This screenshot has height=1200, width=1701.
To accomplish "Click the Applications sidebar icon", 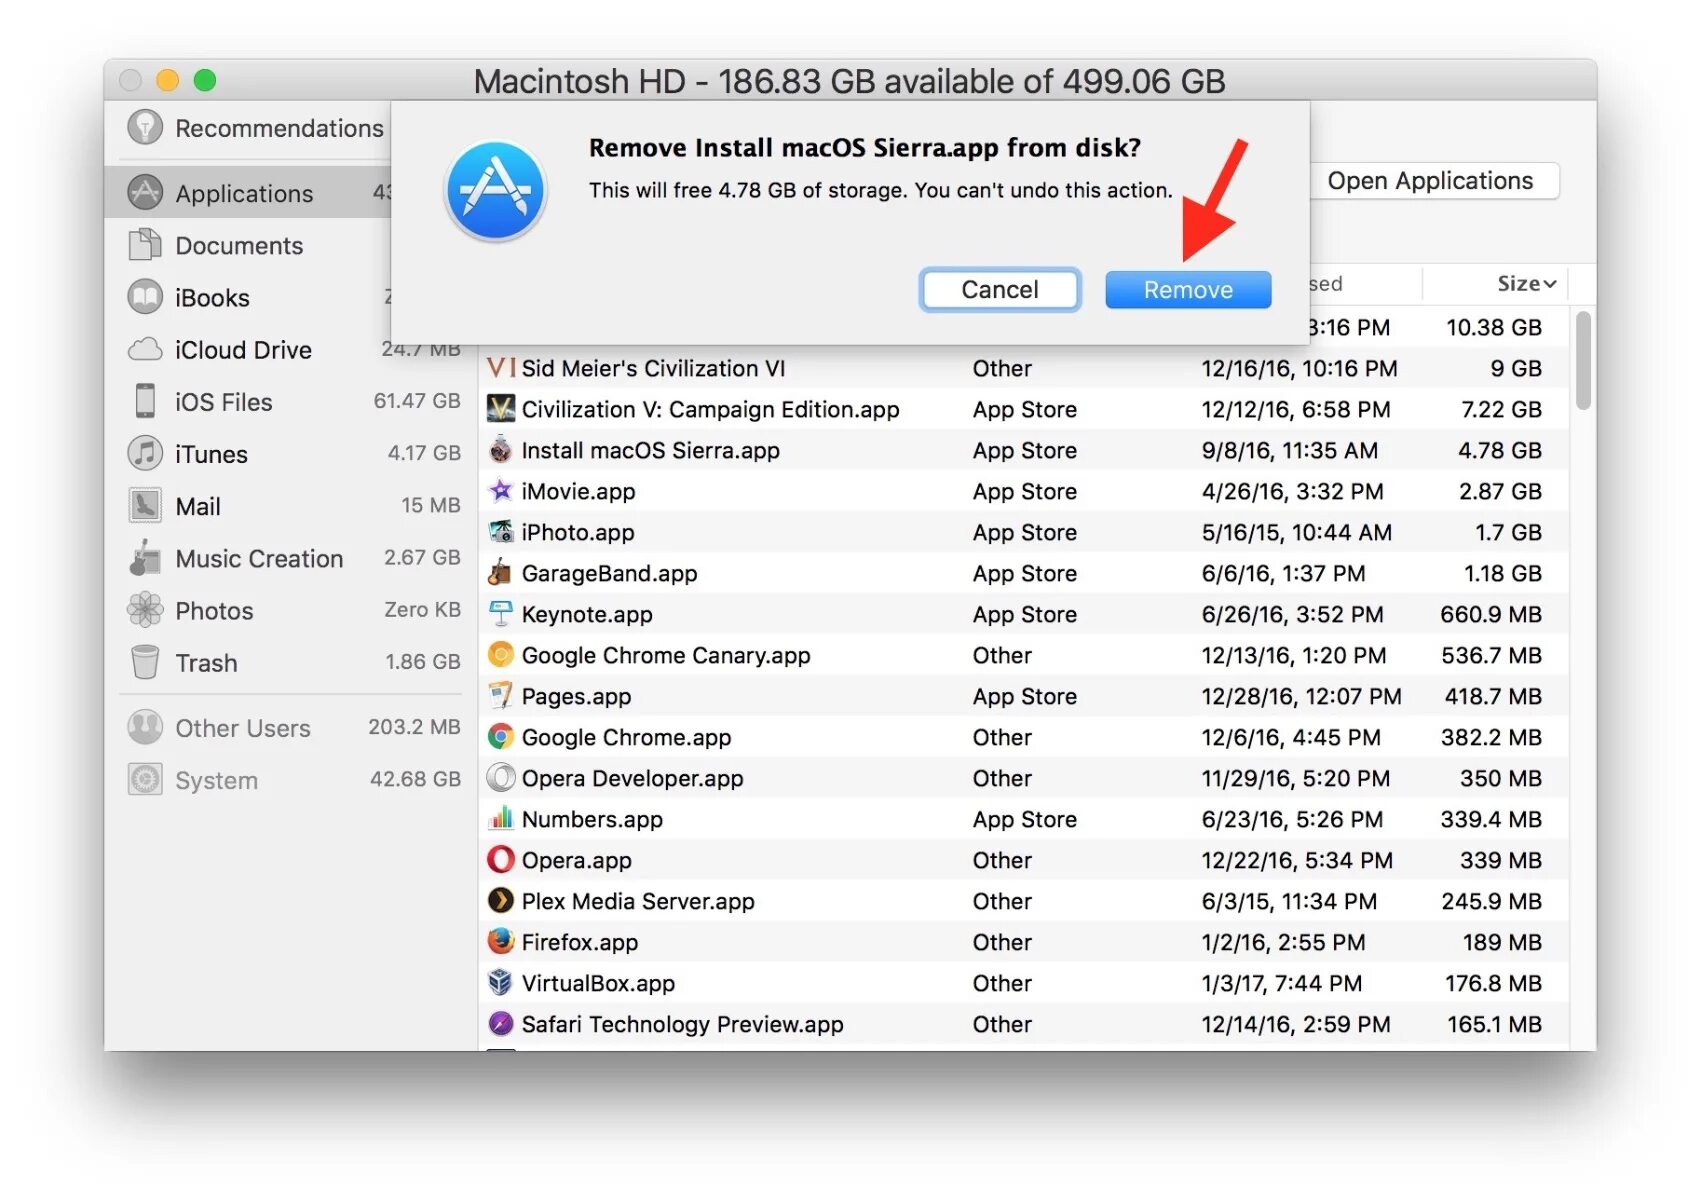I will 145,192.
